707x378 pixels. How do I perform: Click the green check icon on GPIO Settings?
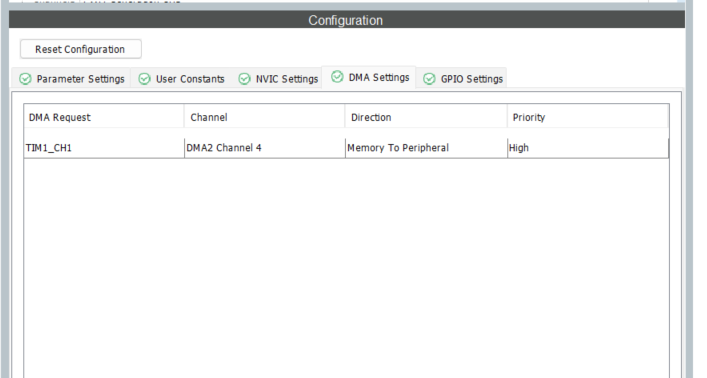pyautogui.click(x=429, y=79)
